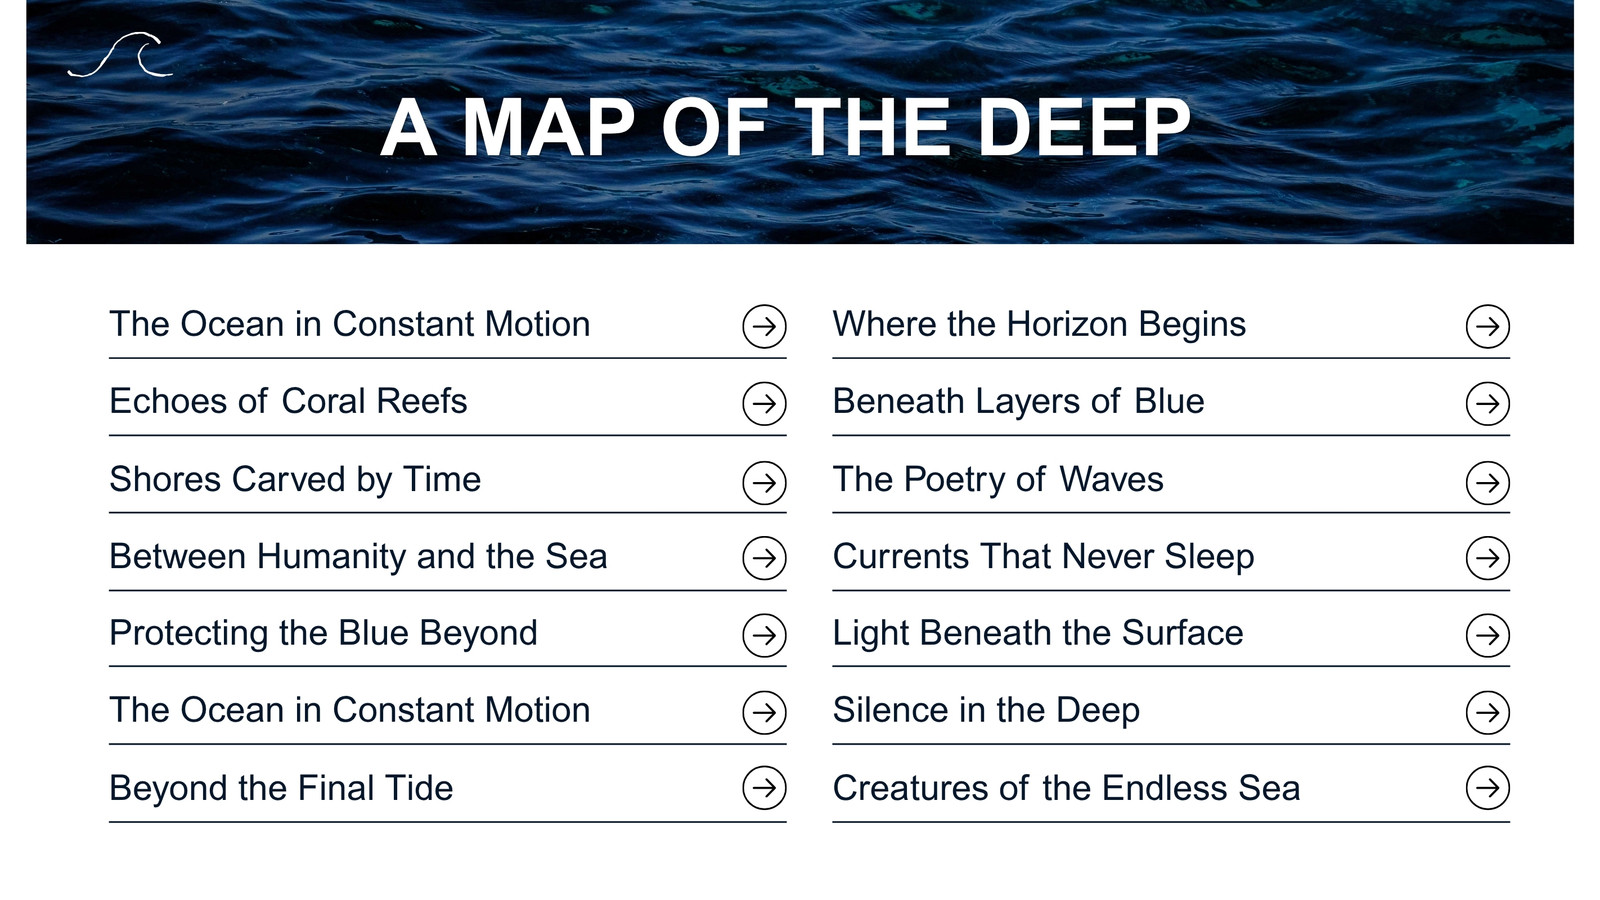1600x900 pixels.
Task: Open the Protecting the Blue Beyond link
Action: pyautogui.click(x=323, y=633)
